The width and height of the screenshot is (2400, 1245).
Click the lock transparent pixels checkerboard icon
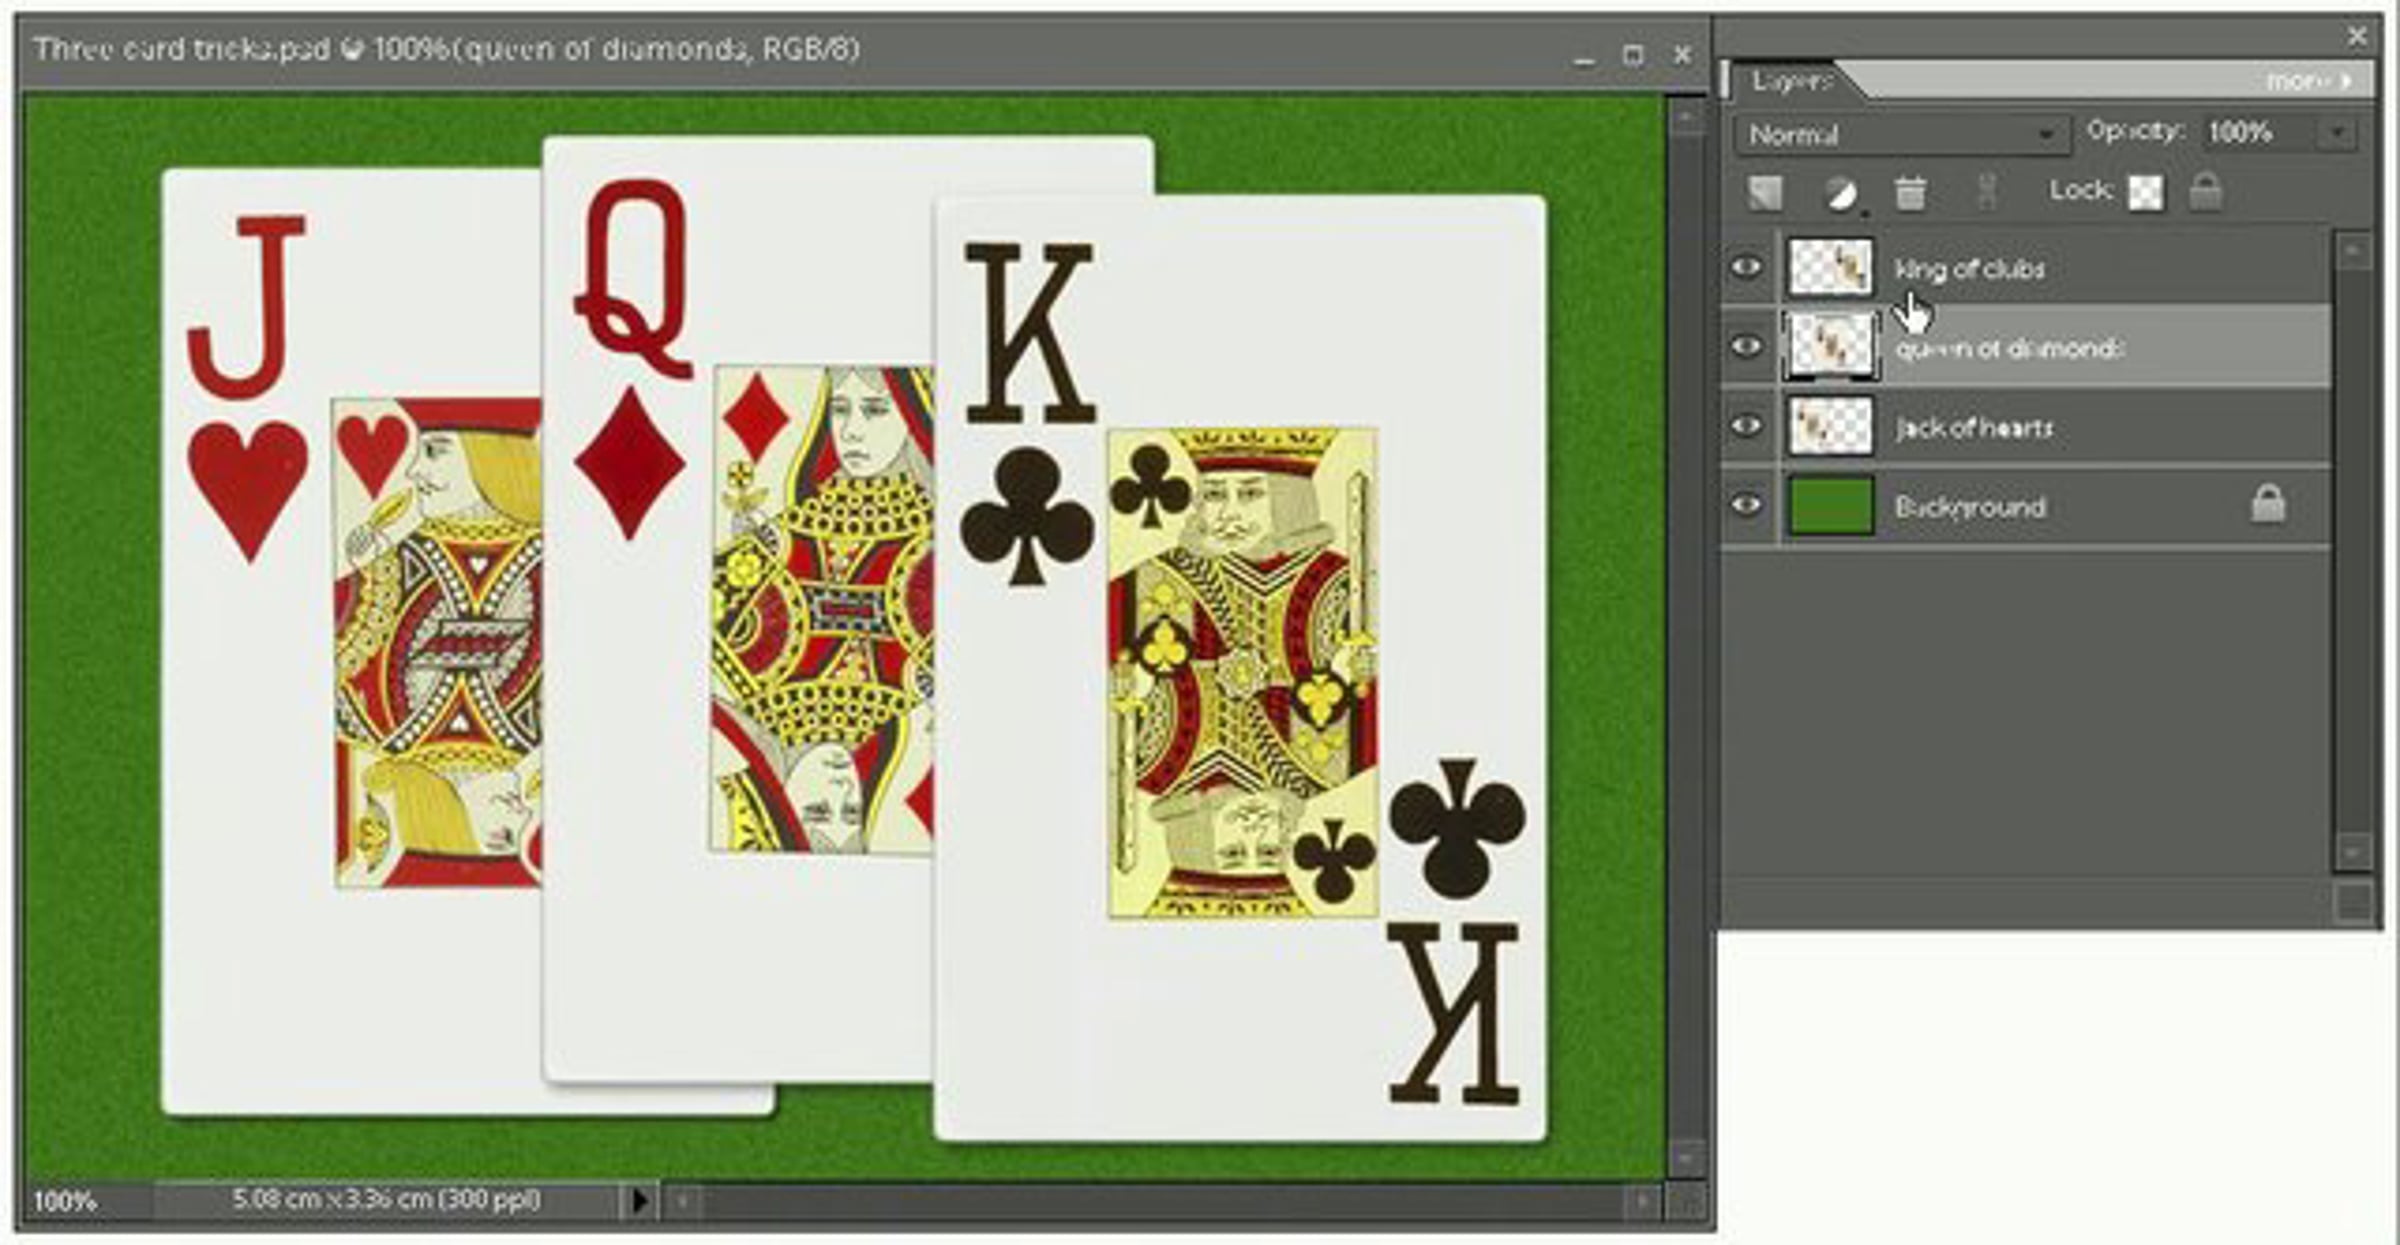[x=2145, y=192]
